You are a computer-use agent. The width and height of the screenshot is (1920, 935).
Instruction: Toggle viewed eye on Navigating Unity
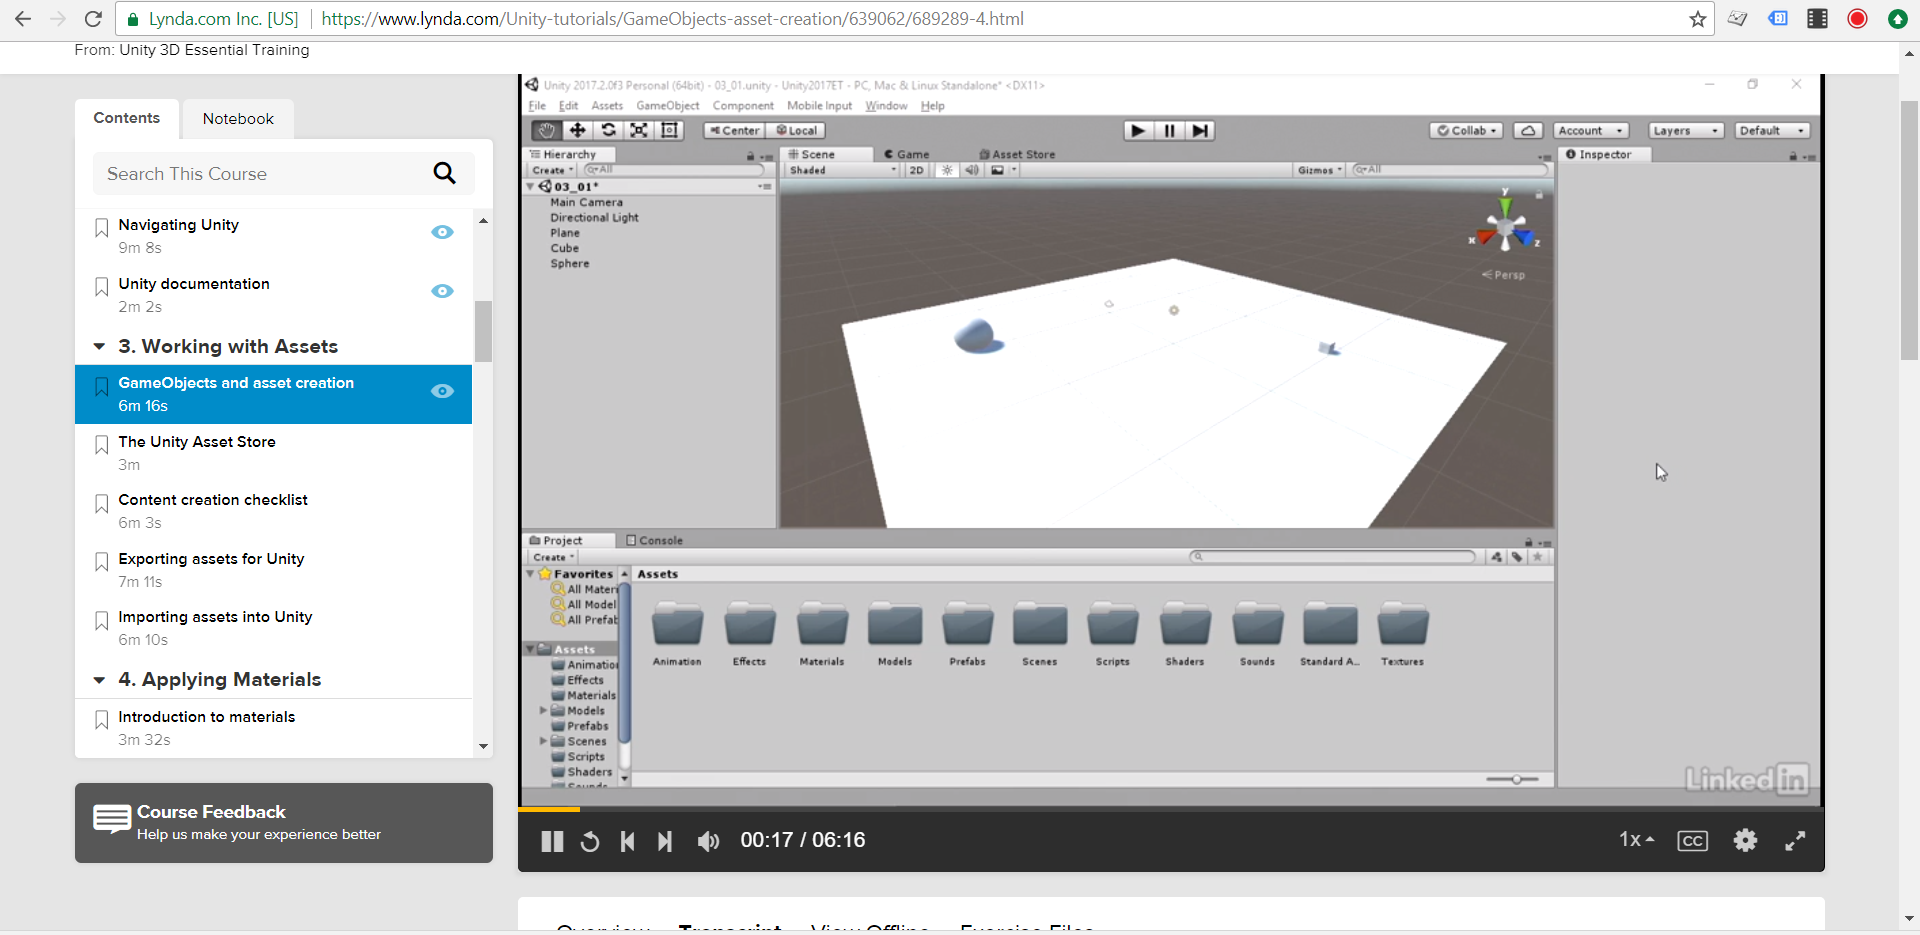pyautogui.click(x=442, y=232)
